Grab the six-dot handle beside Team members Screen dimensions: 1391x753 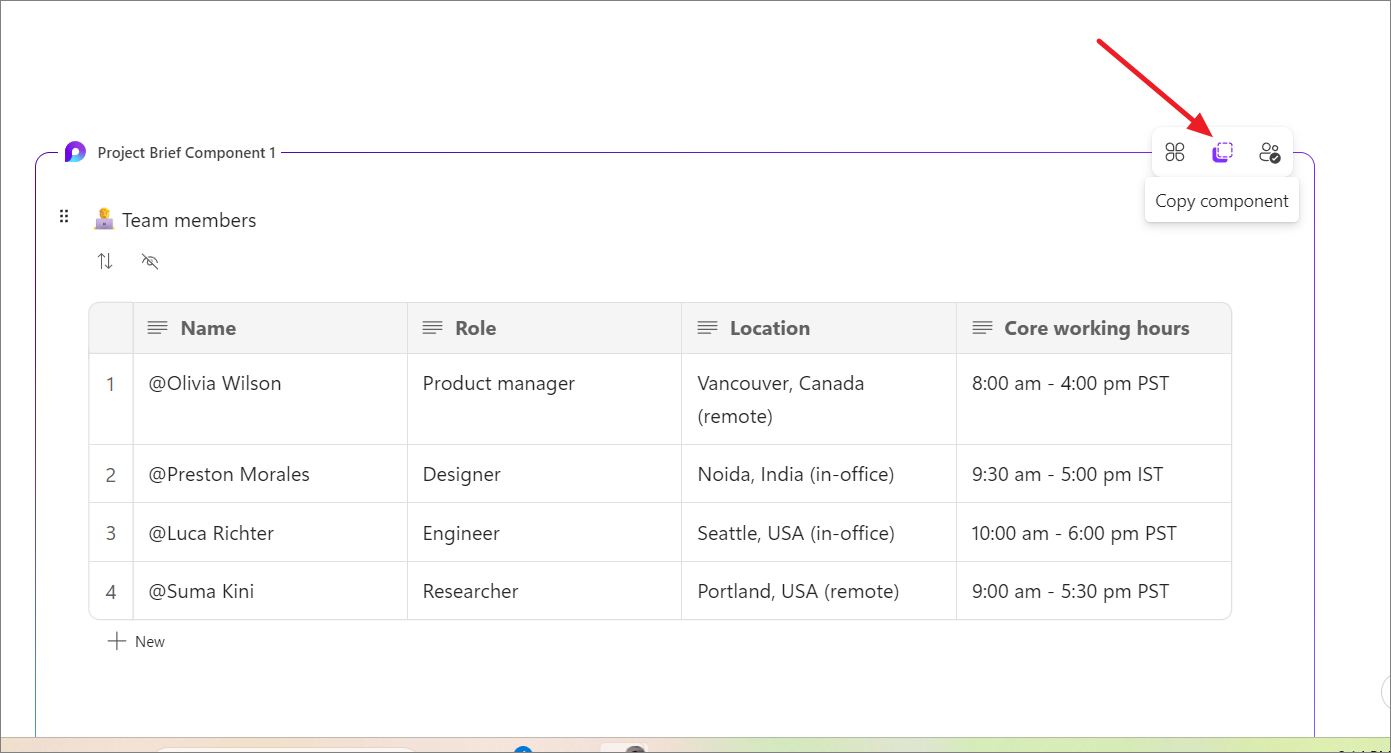tap(64, 216)
